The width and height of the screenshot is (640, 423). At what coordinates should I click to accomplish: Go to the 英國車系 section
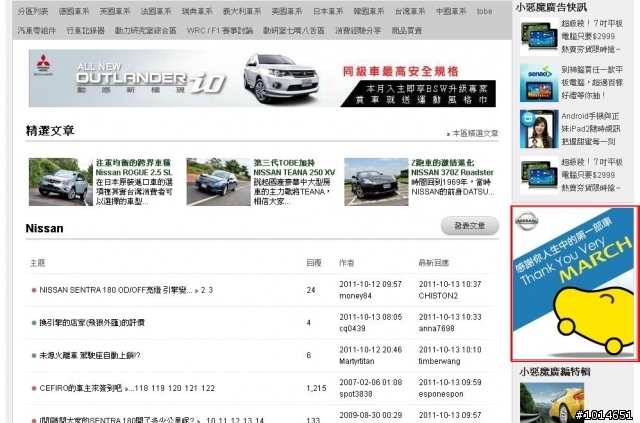click(x=115, y=11)
